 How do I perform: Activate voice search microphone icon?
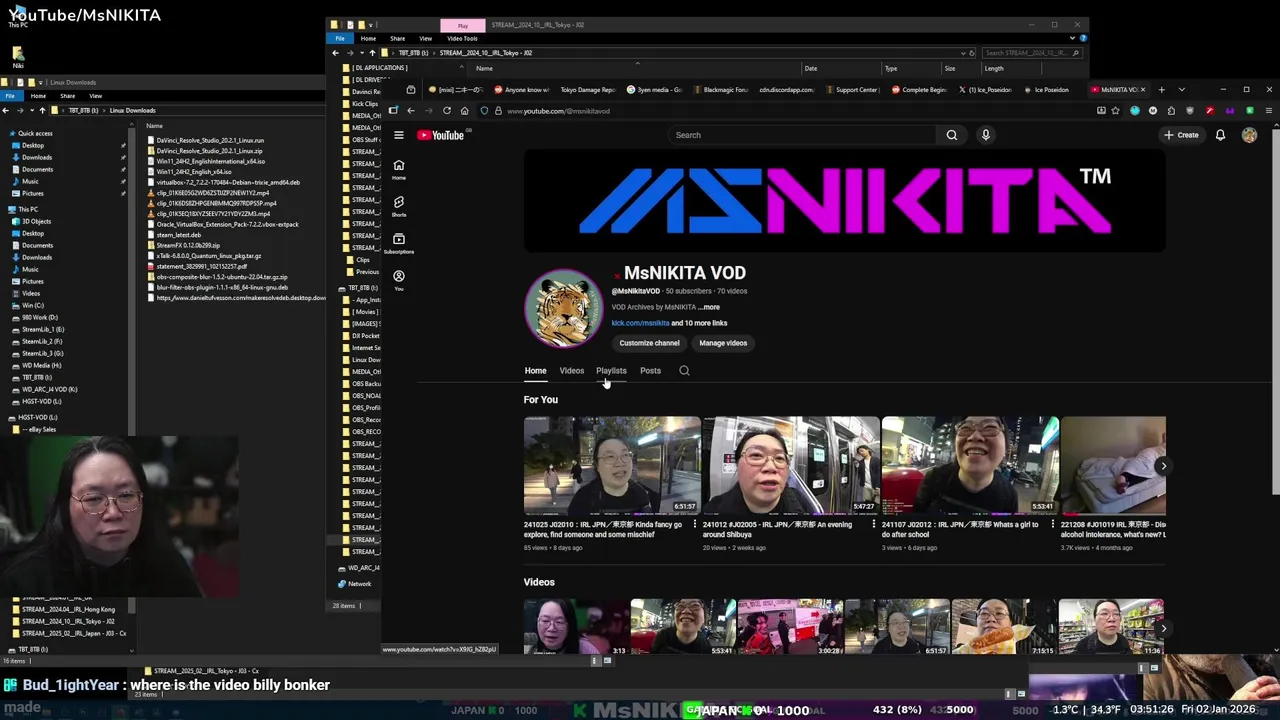coord(985,135)
